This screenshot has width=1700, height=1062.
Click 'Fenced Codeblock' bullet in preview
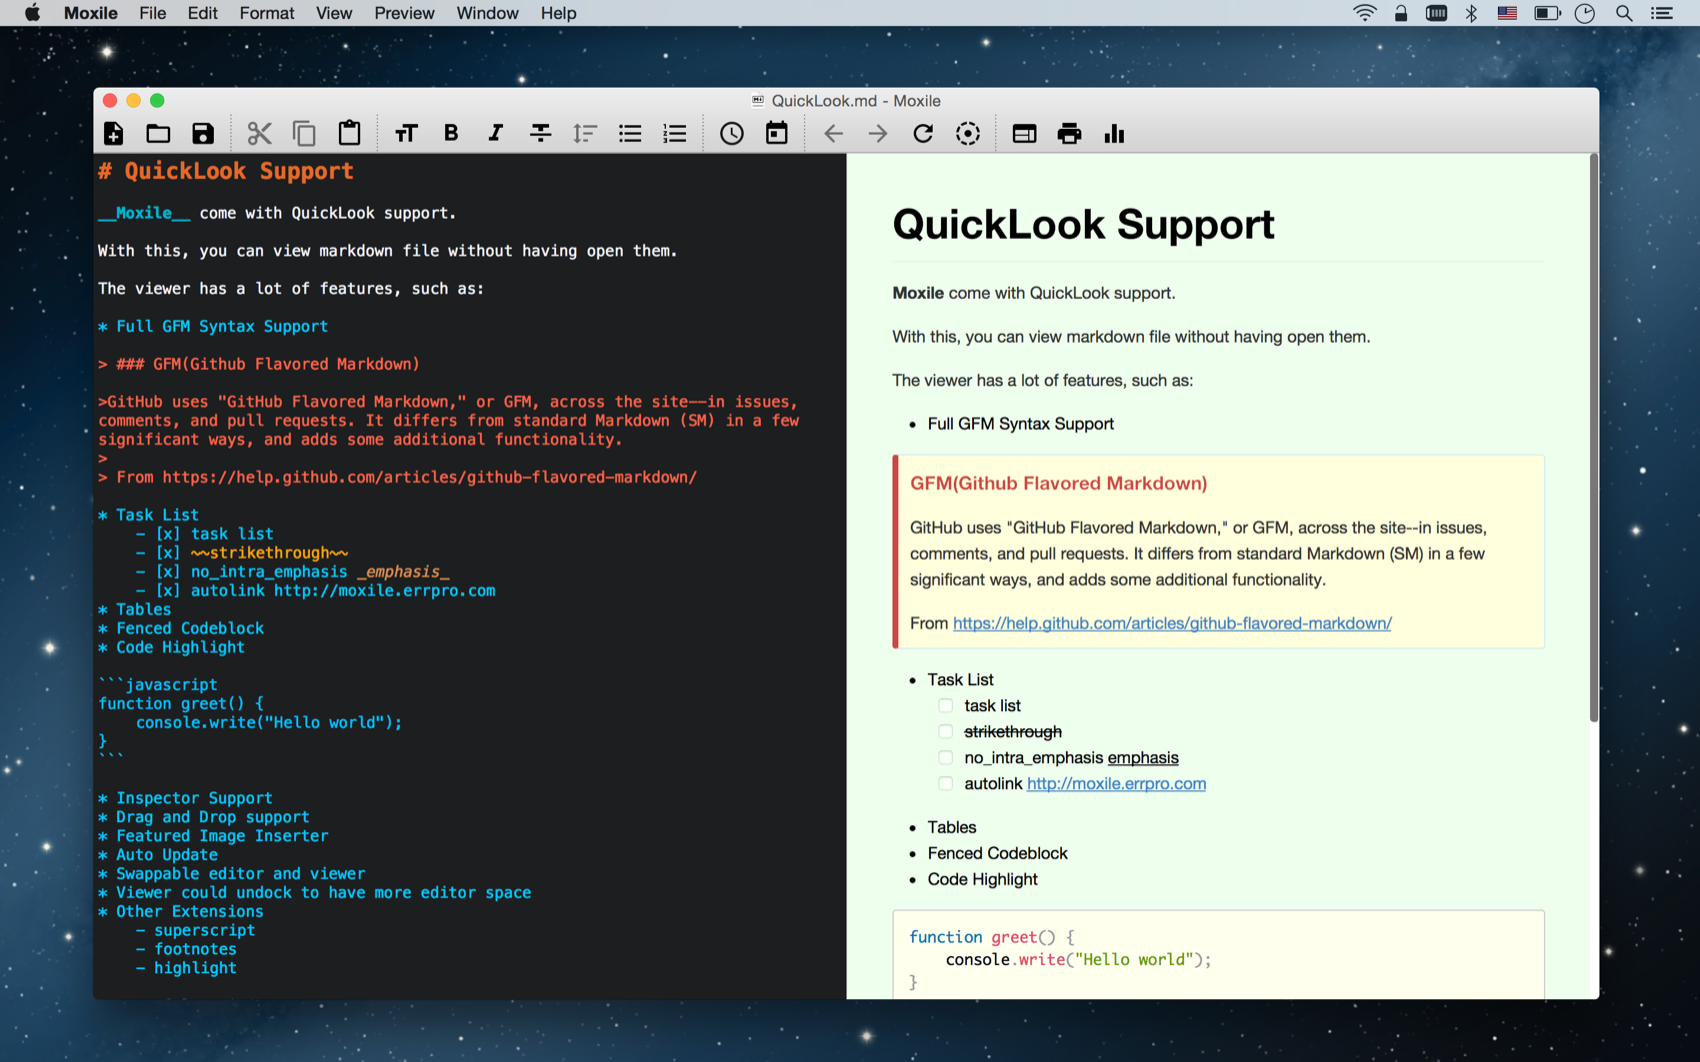[x=997, y=853]
